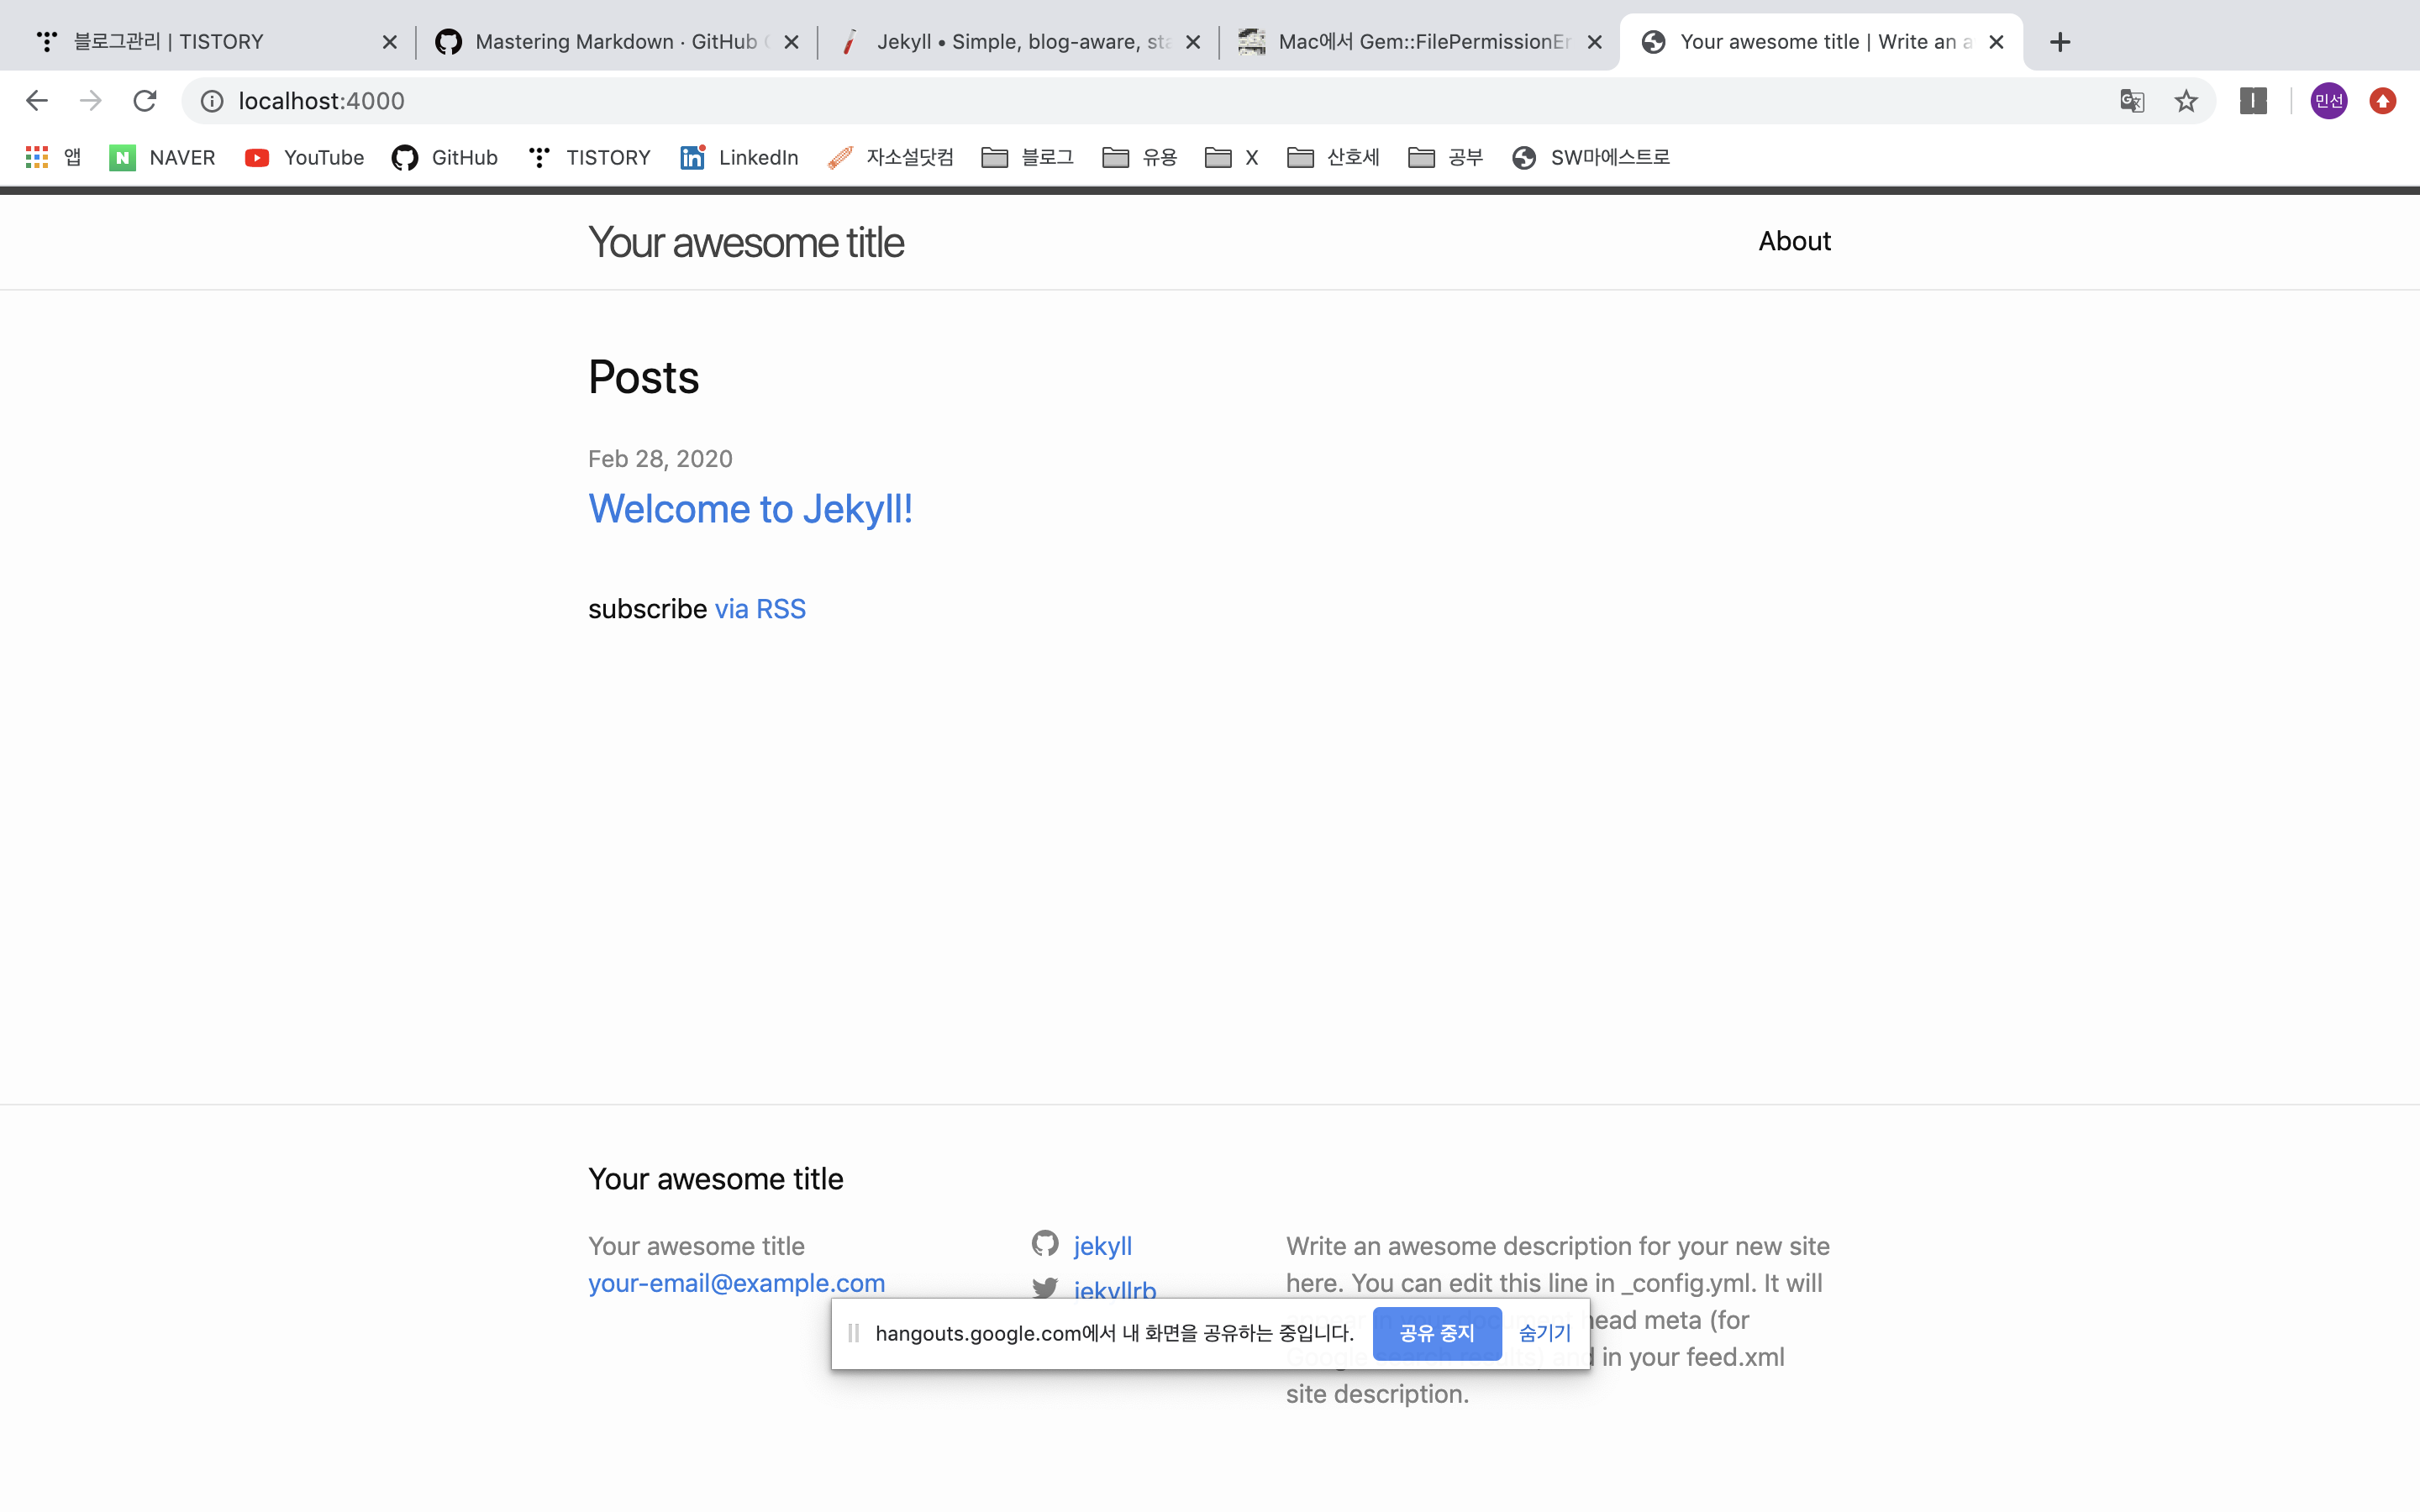Click the site info icon
2420x1512 pixels.
pyautogui.click(x=212, y=101)
